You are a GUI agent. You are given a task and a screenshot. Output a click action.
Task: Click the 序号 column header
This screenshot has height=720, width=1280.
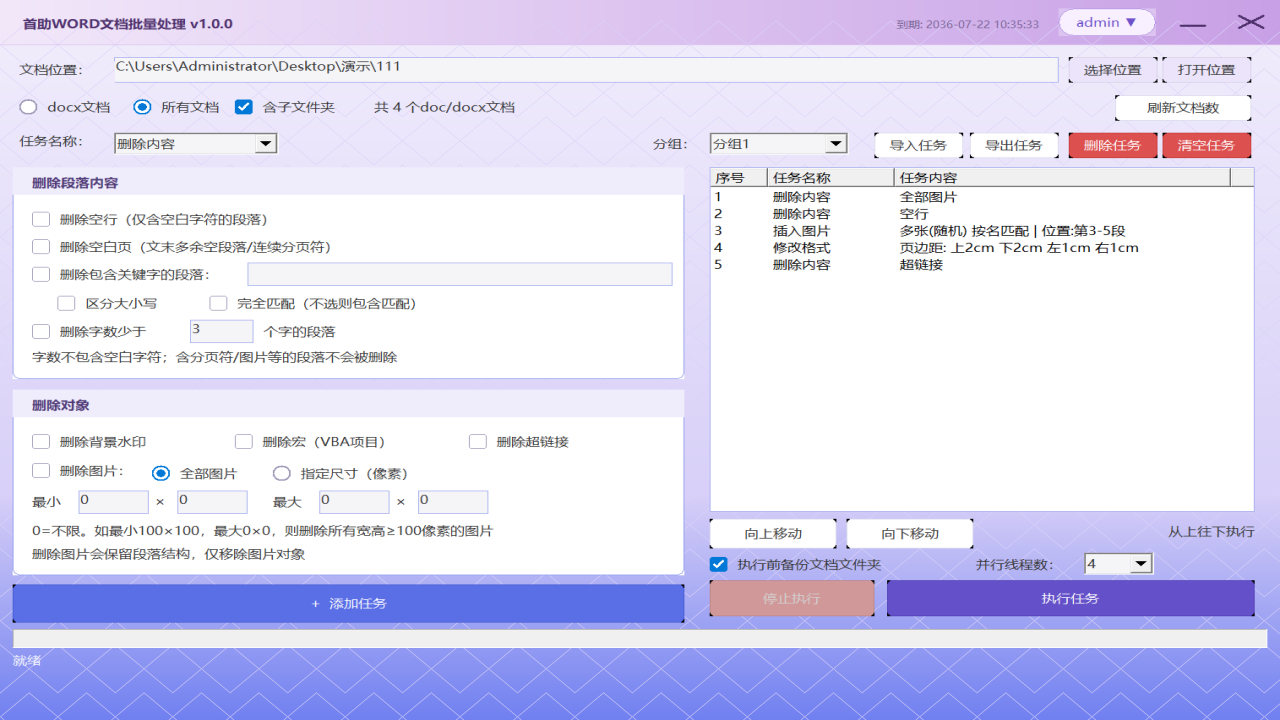click(739, 177)
